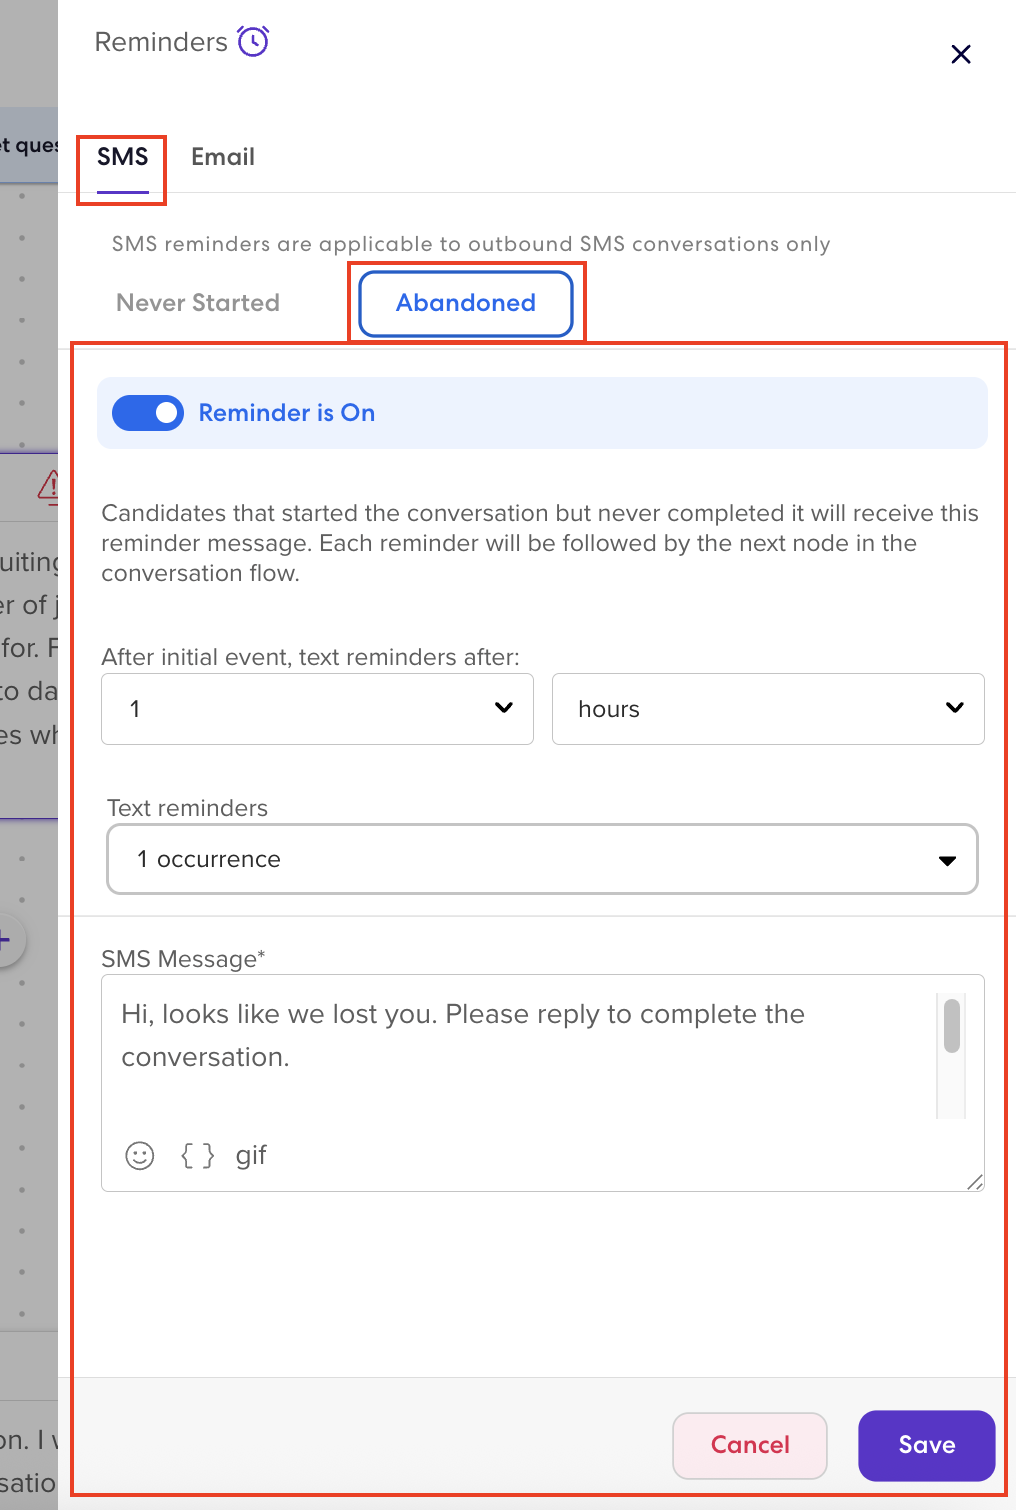Image resolution: width=1016 pixels, height=1510 pixels.
Task: Open the reminder delay number dropdown
Action: [x=317, y=709]
